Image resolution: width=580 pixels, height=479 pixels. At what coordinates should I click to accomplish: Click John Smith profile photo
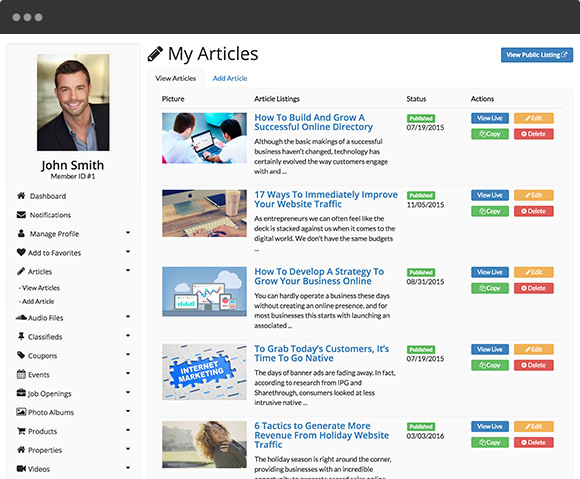click(73, 102)
